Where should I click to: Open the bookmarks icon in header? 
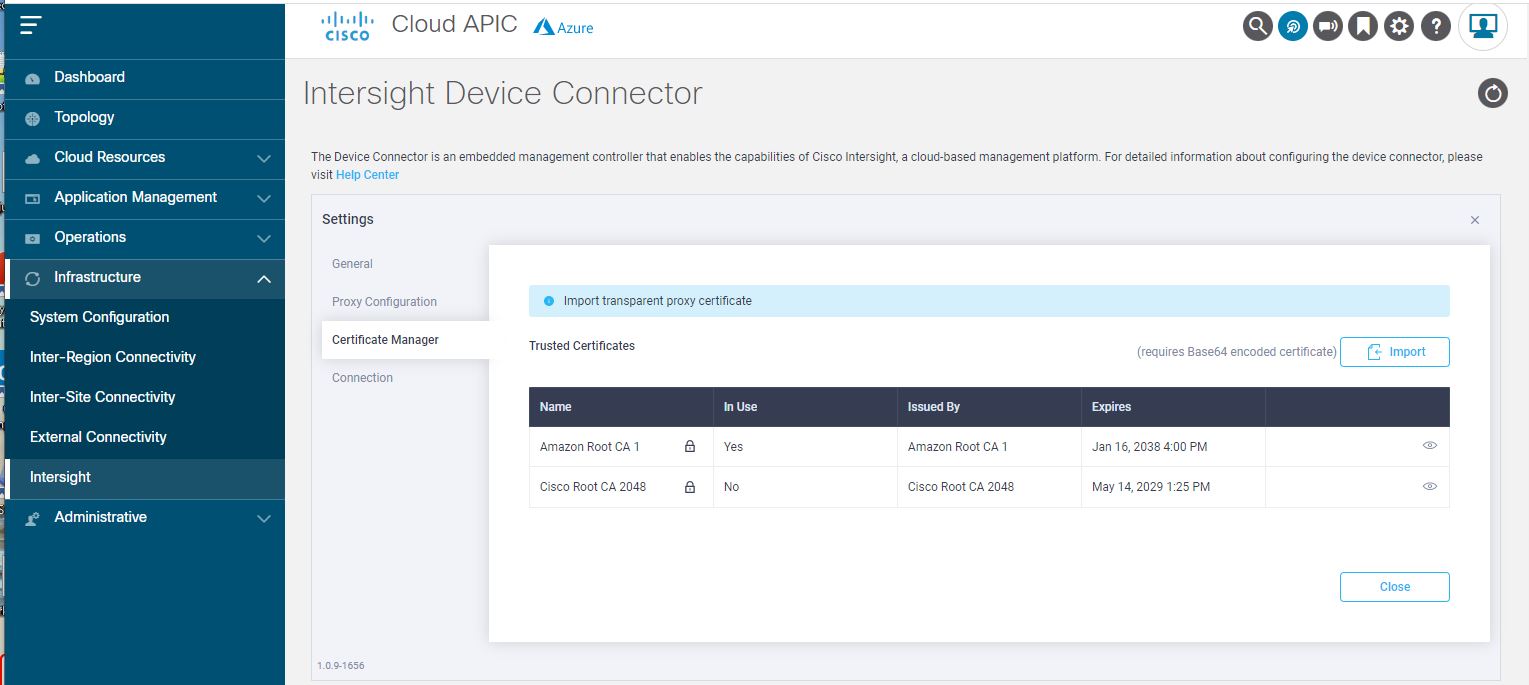pyautogui.click(x=1363, y=26)
